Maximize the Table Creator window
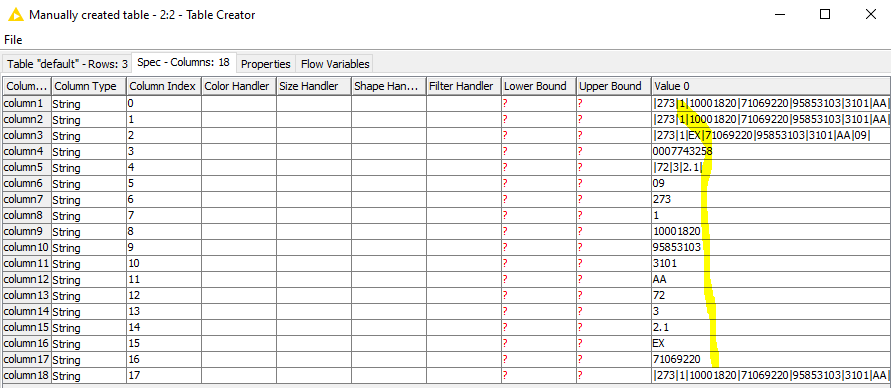Screen dimensions: 891x388 825,15
